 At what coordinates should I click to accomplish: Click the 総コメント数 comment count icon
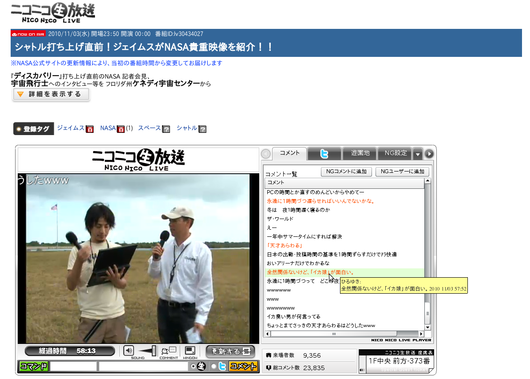click(x=269, y=368)
